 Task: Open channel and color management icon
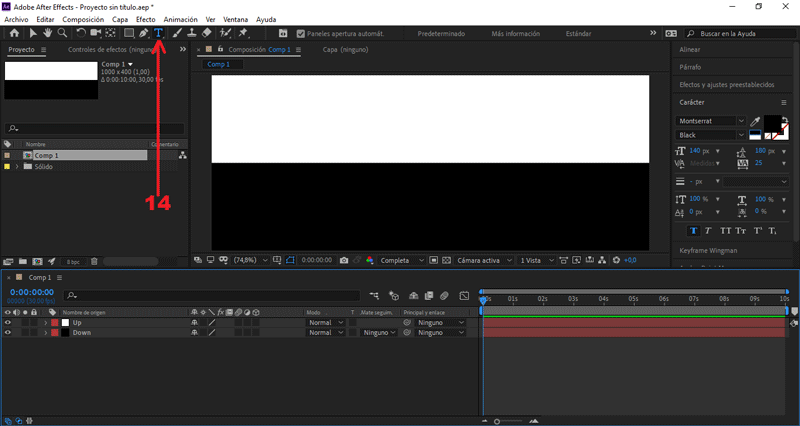(370, 260)
